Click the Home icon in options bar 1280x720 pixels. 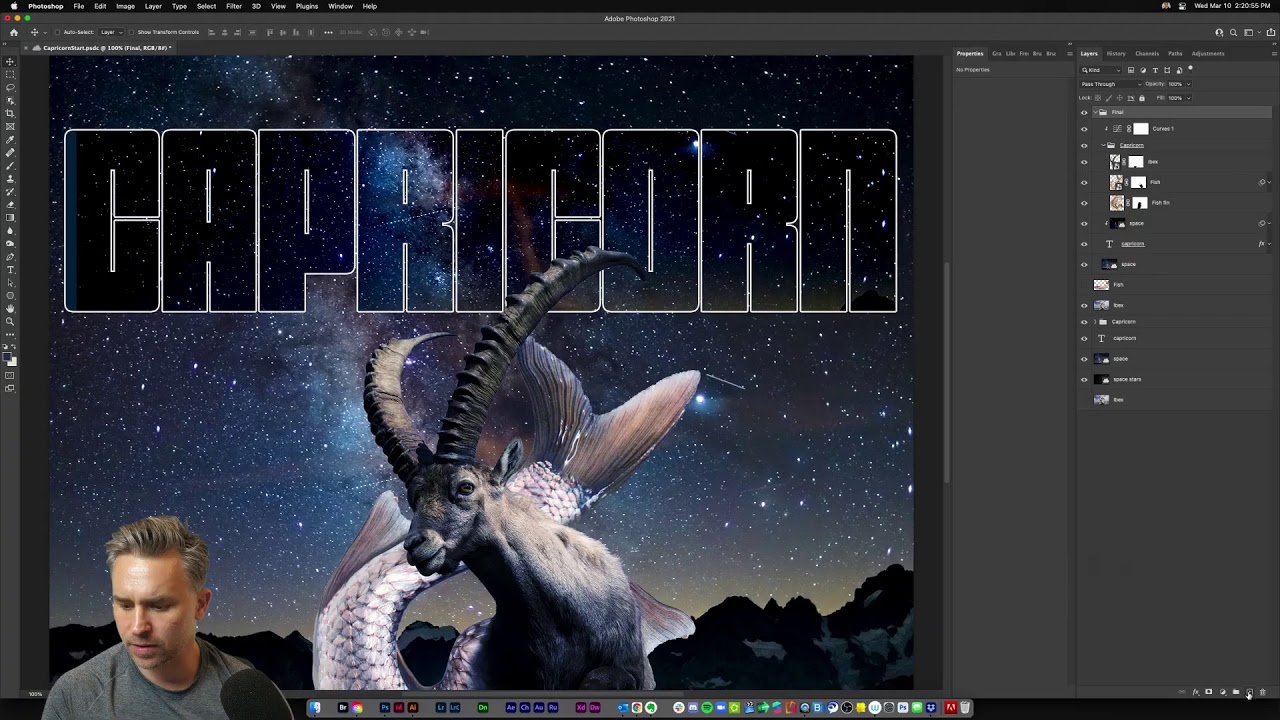[14, 32]
